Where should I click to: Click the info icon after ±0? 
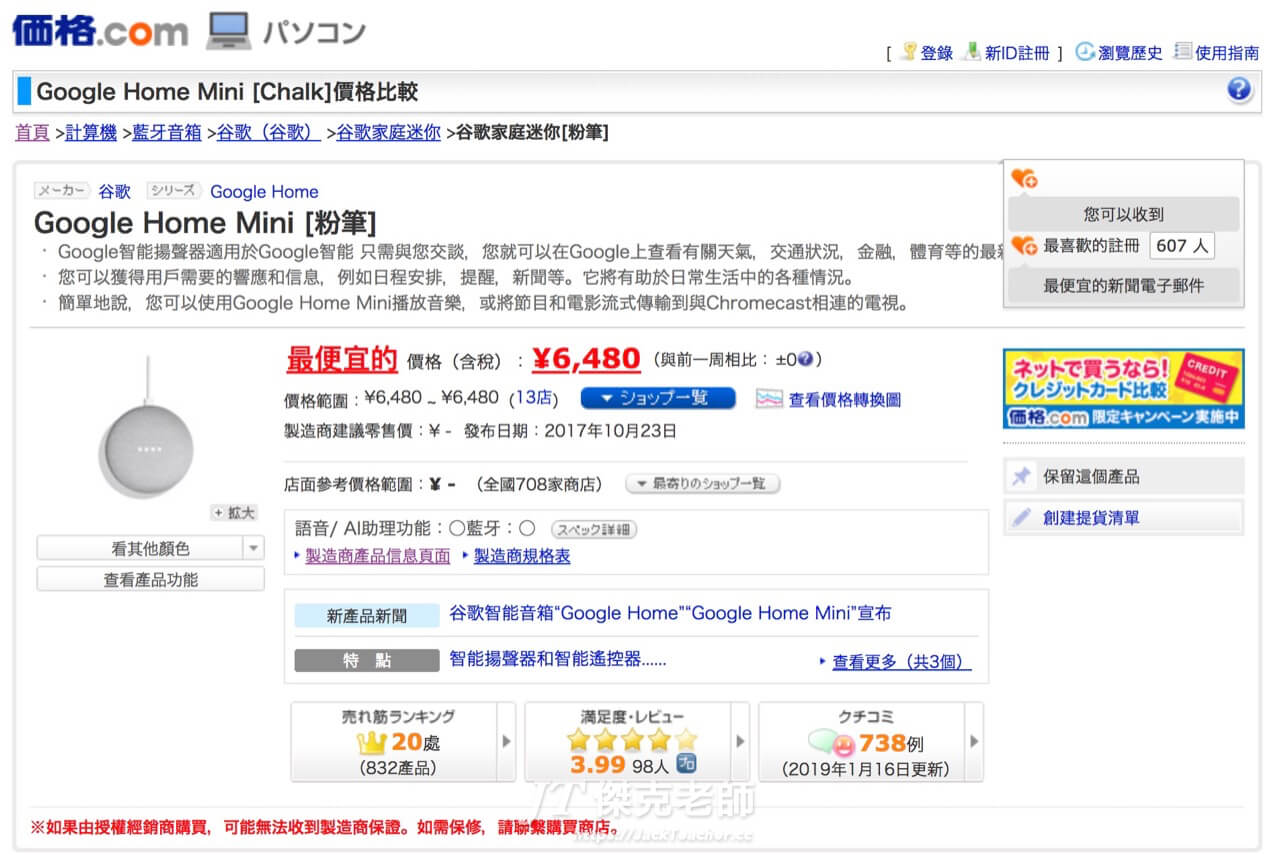[x=805, y=359]
